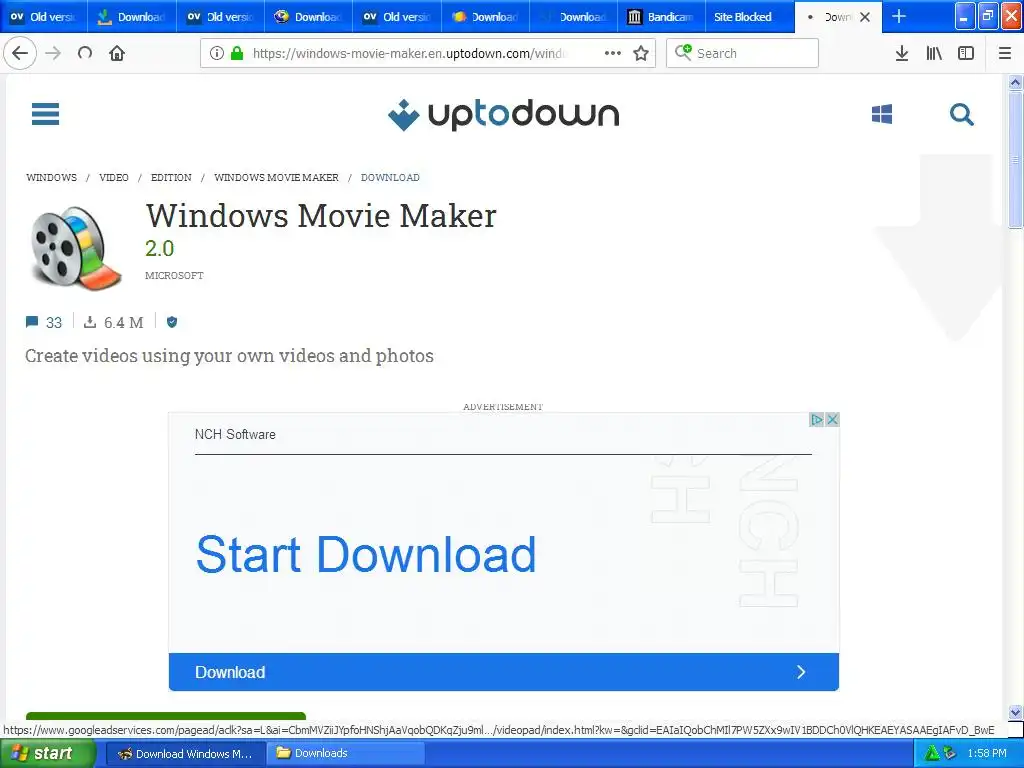This screenshot has height=768, width=1024.
Task: Open the Firefox hamburger menu
Action: coord(1005,53)
